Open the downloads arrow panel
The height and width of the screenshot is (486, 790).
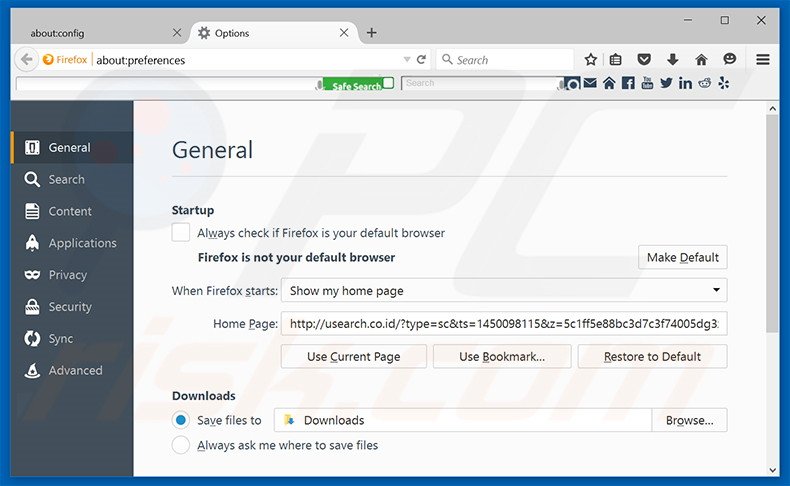[672, 60]
